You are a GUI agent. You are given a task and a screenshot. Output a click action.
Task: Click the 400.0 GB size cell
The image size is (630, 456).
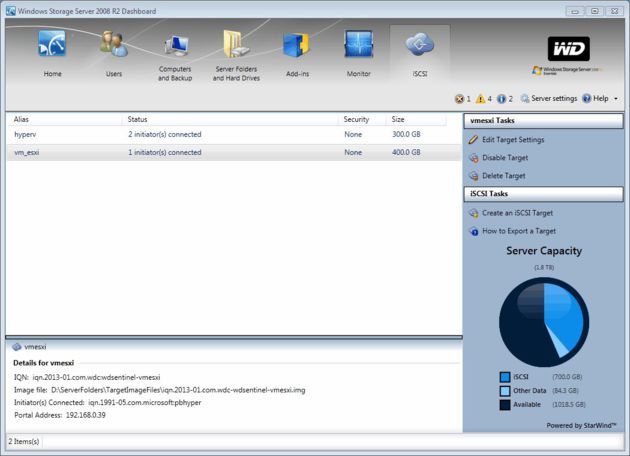406,153
